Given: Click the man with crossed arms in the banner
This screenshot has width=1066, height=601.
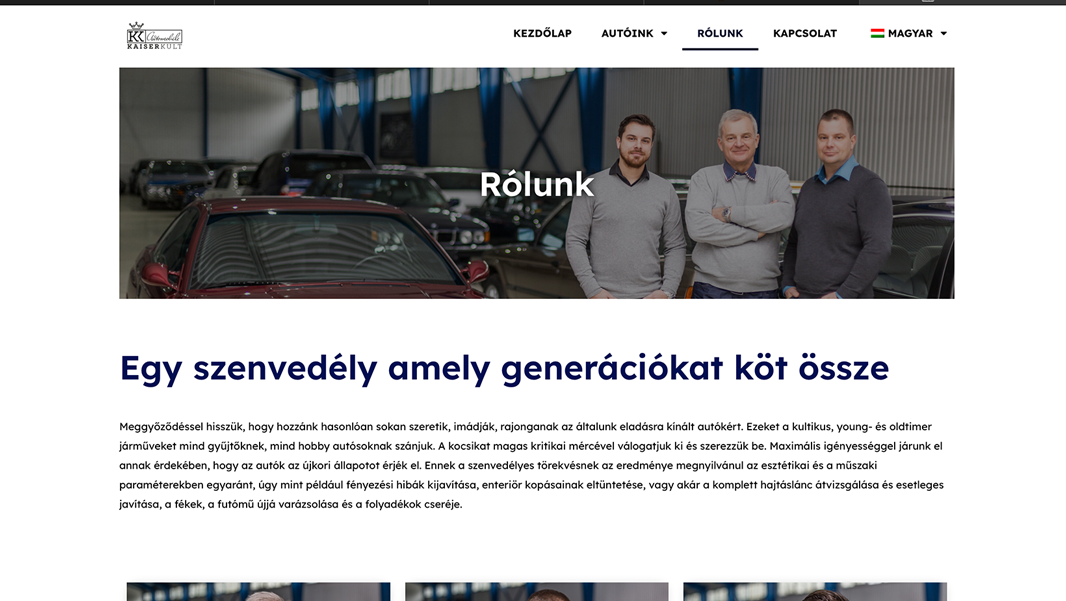Looking at the screenshot, I should [x=737, y=204].
